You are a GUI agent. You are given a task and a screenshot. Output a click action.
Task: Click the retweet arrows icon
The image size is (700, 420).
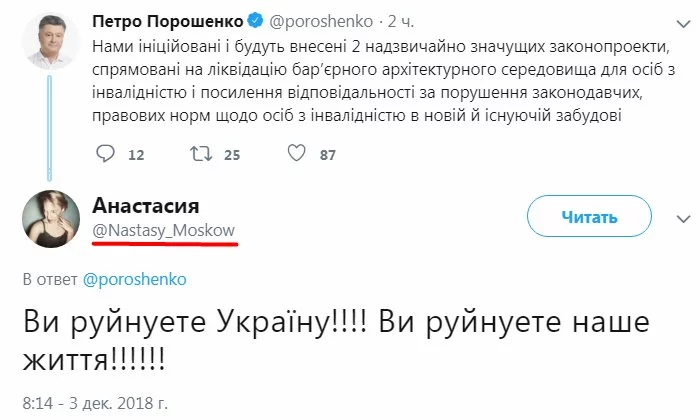pos(200,154)
